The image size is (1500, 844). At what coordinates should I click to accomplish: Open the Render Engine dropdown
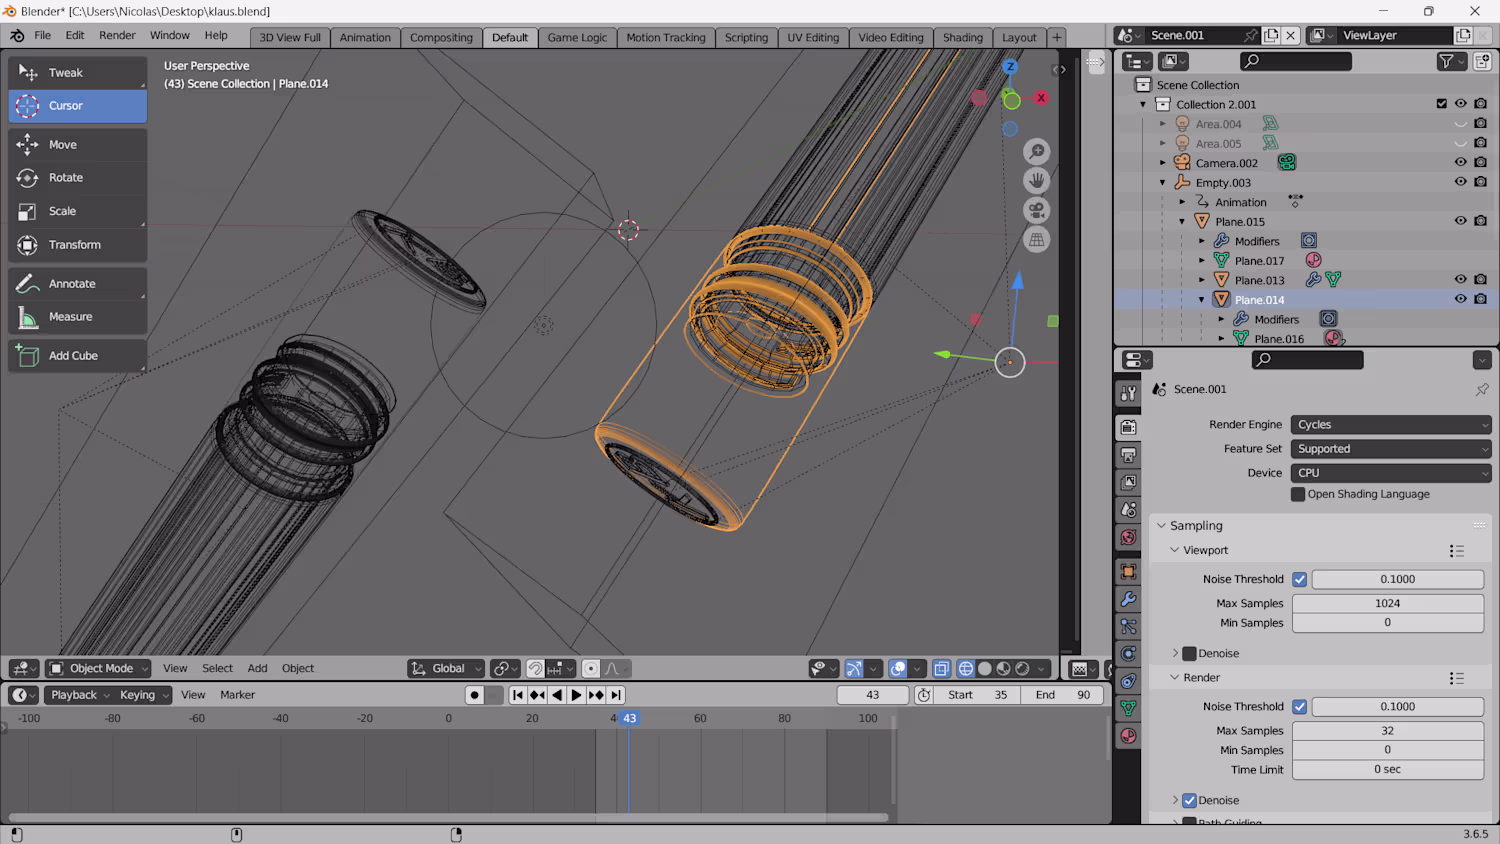[1390, 425]
